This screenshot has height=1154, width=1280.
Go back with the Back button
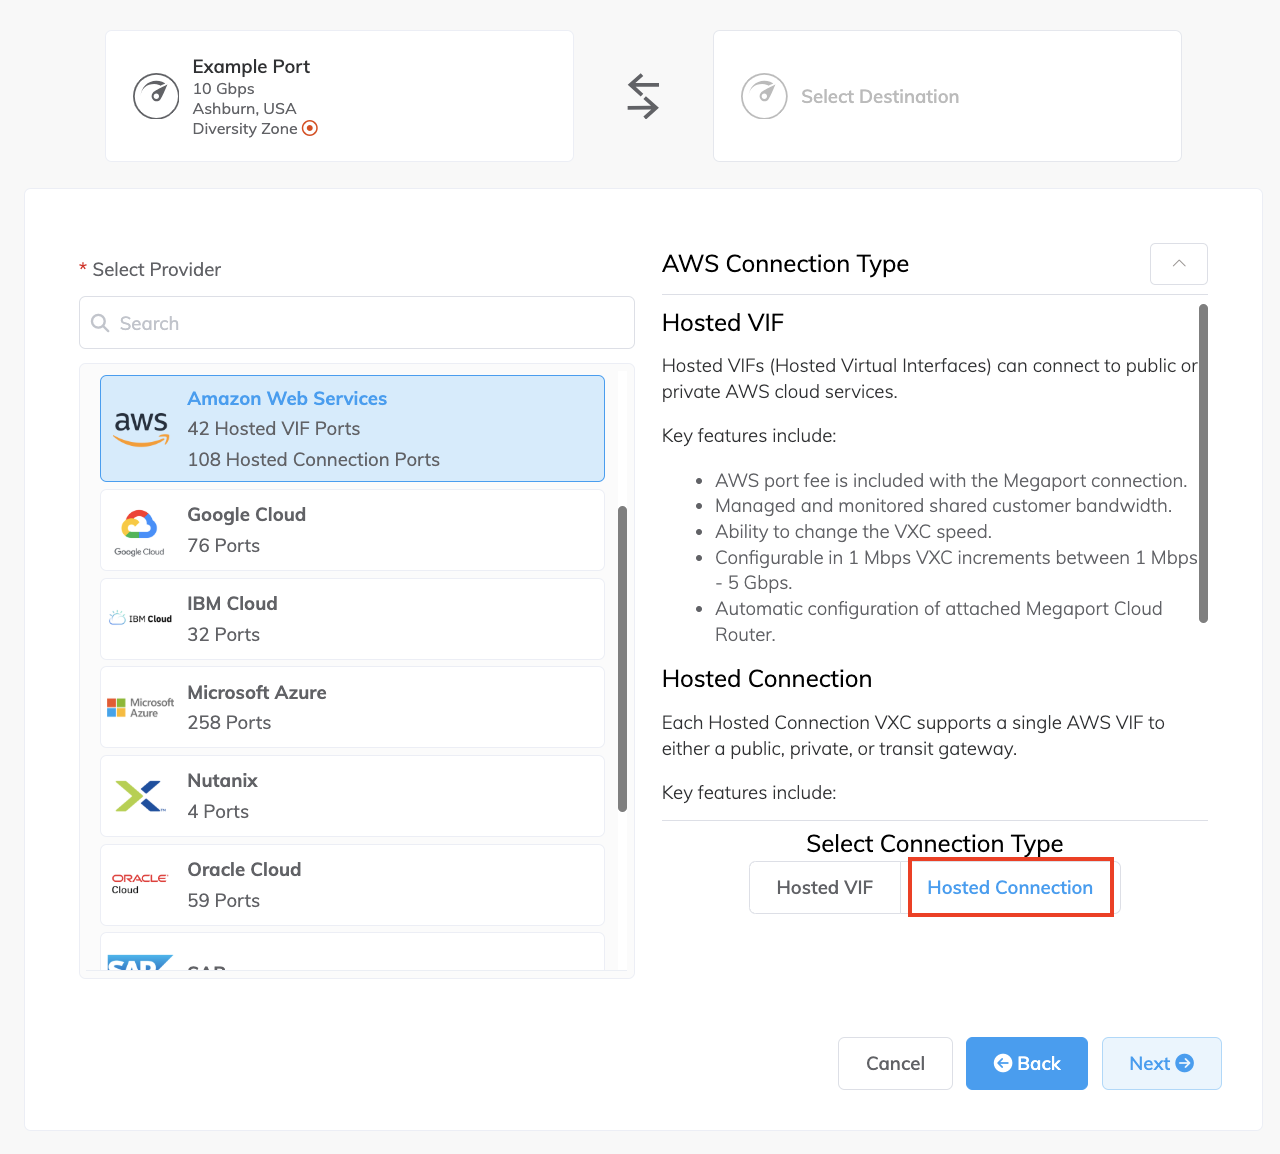pyautogui.click(x=1026, y=1063)
